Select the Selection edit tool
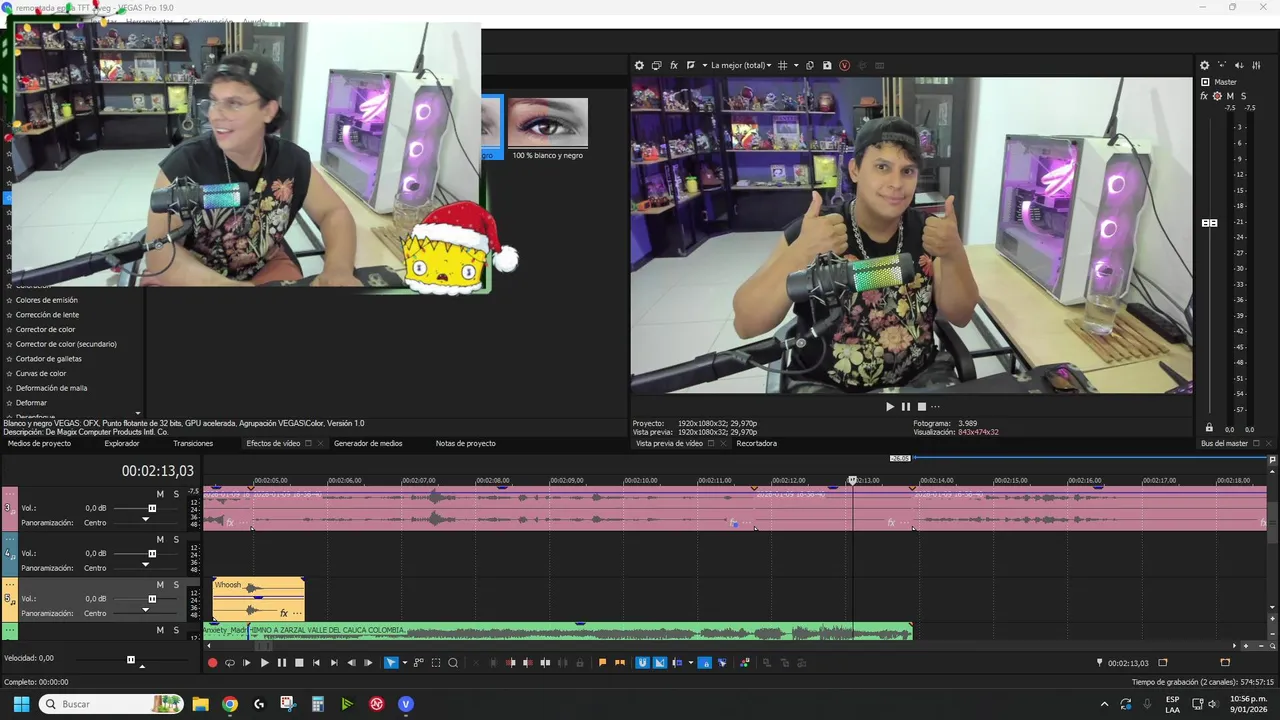This screenshot has width=1280, height=720. pos(436,663)
